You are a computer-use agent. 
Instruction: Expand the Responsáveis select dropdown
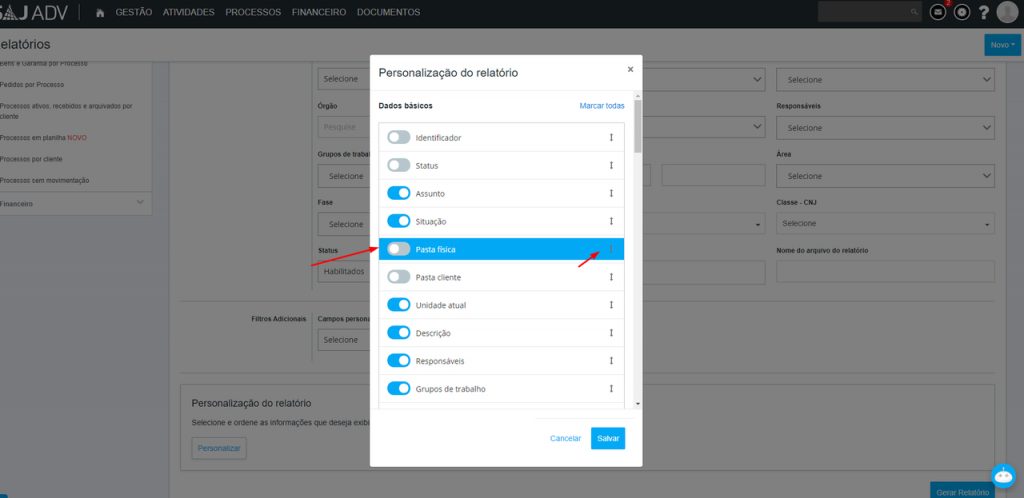pos(885,128)
